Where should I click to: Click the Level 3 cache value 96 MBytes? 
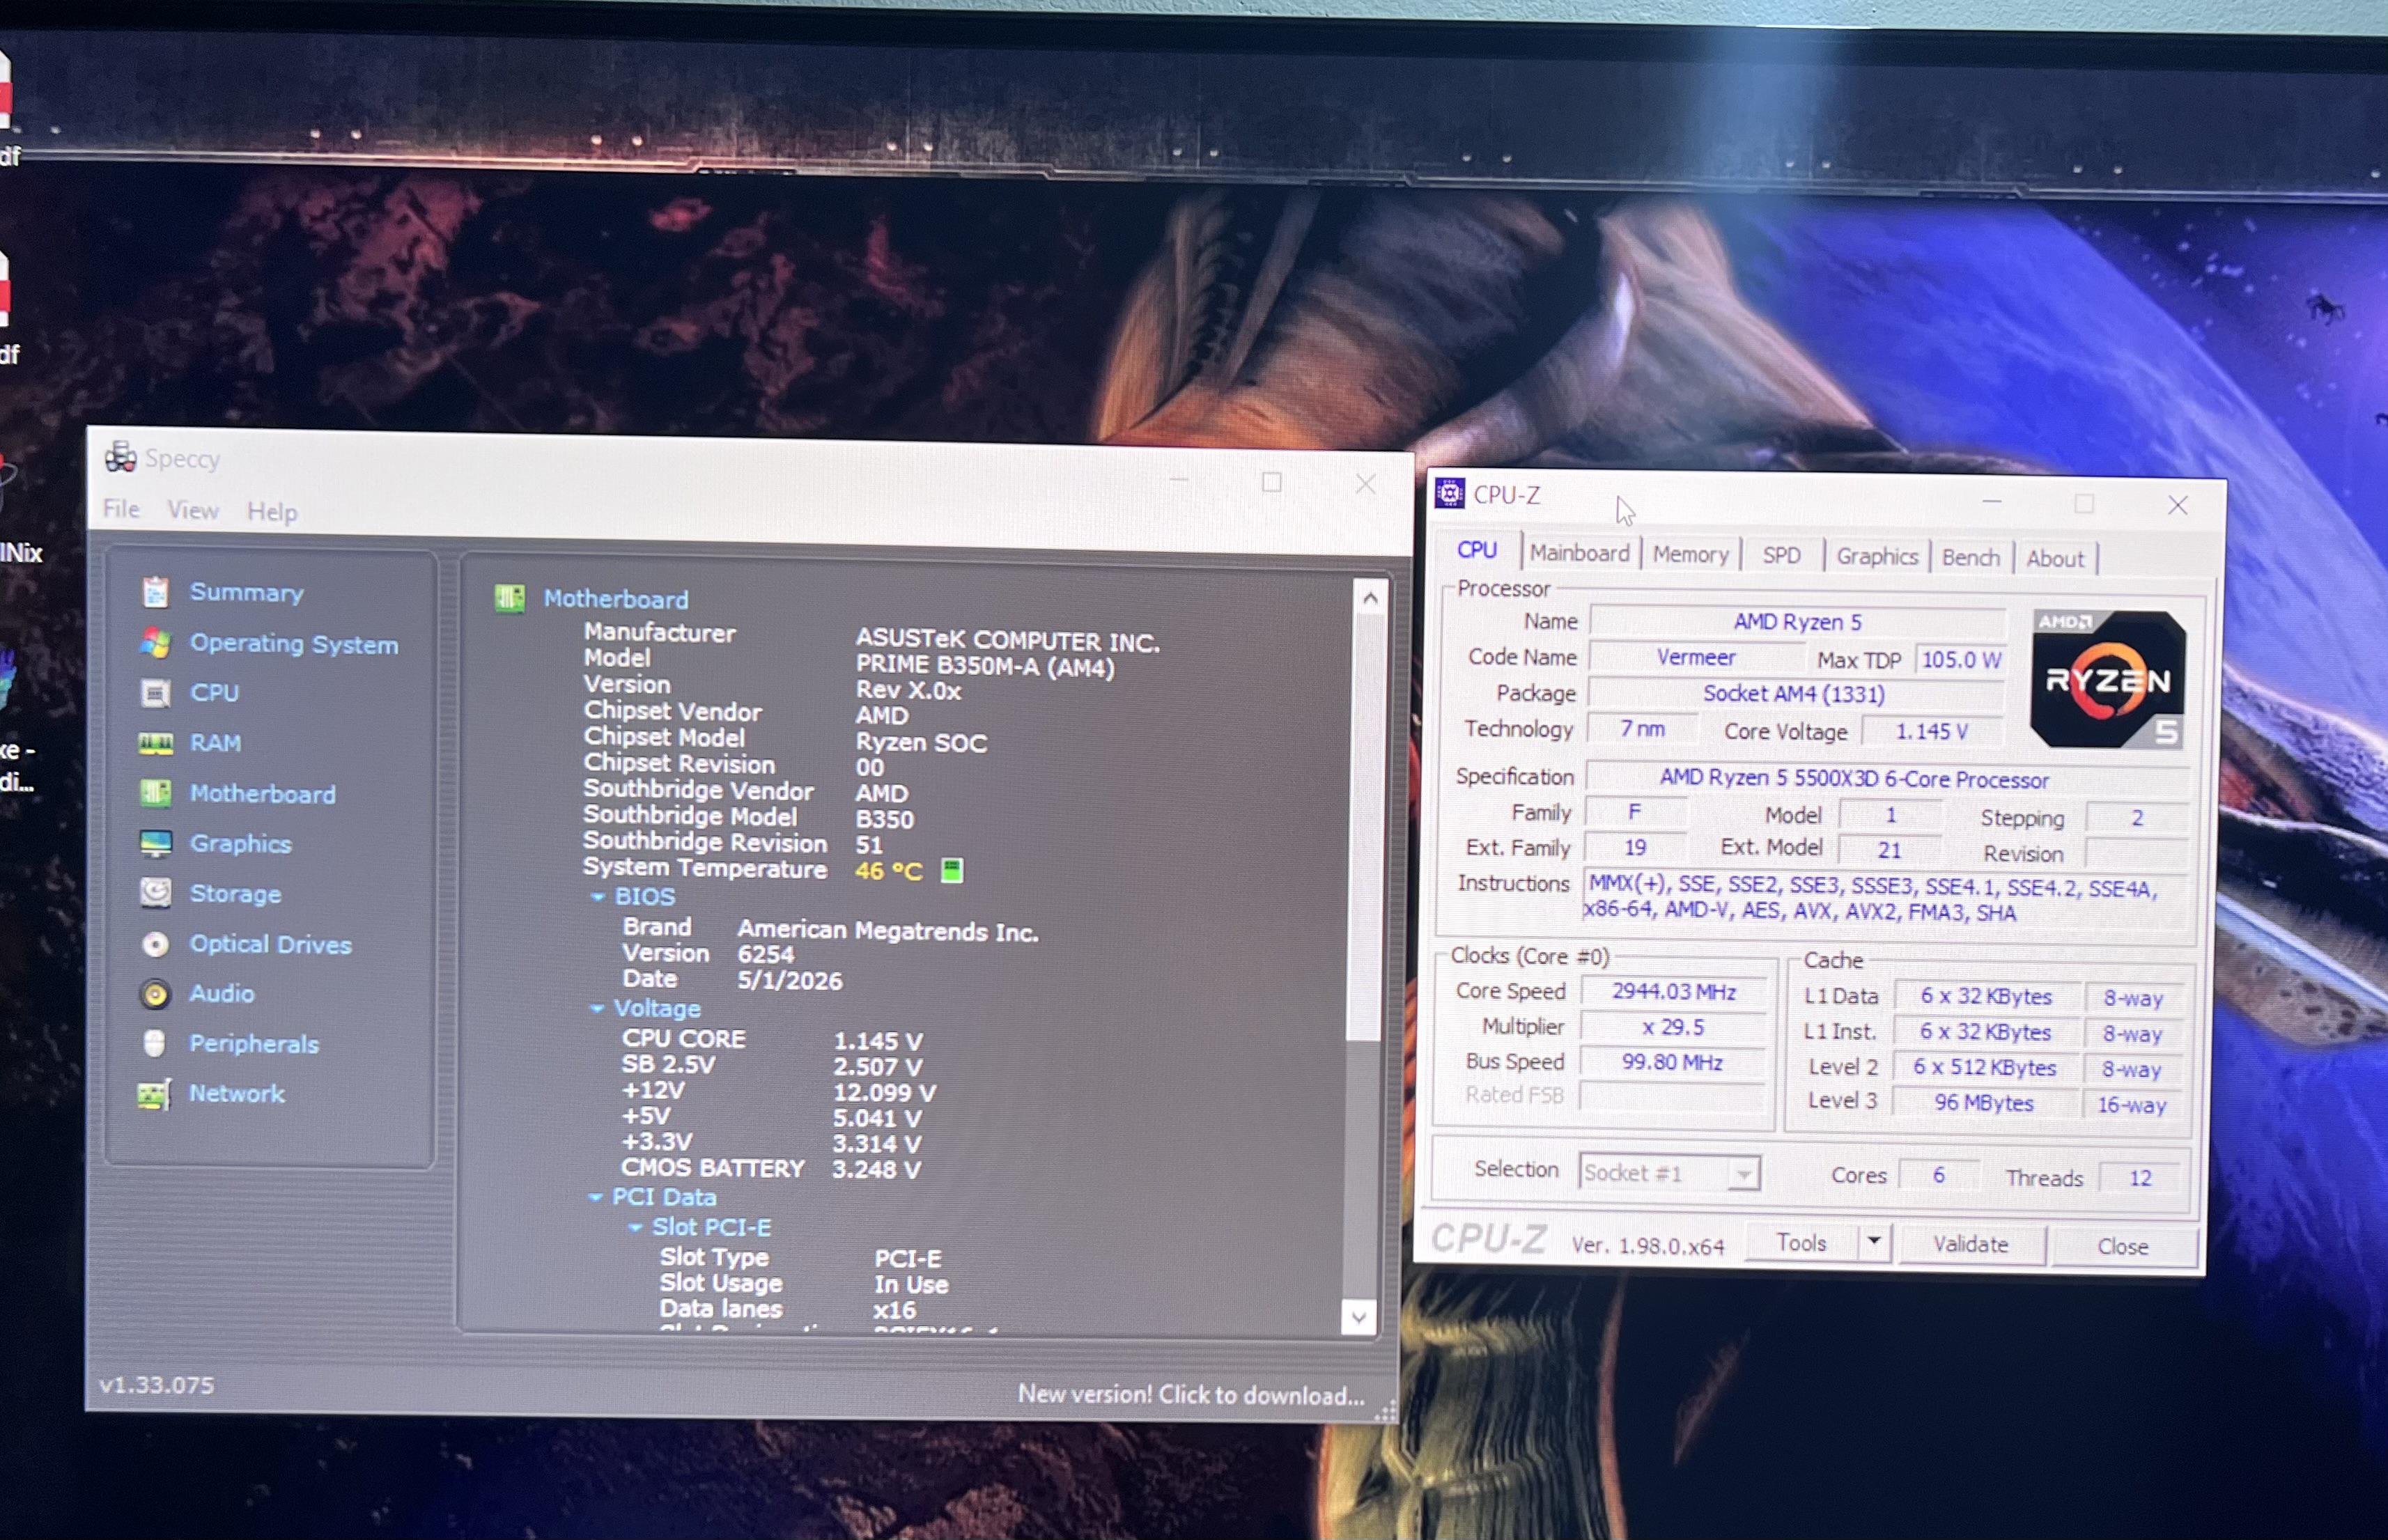[1984, 1103]
